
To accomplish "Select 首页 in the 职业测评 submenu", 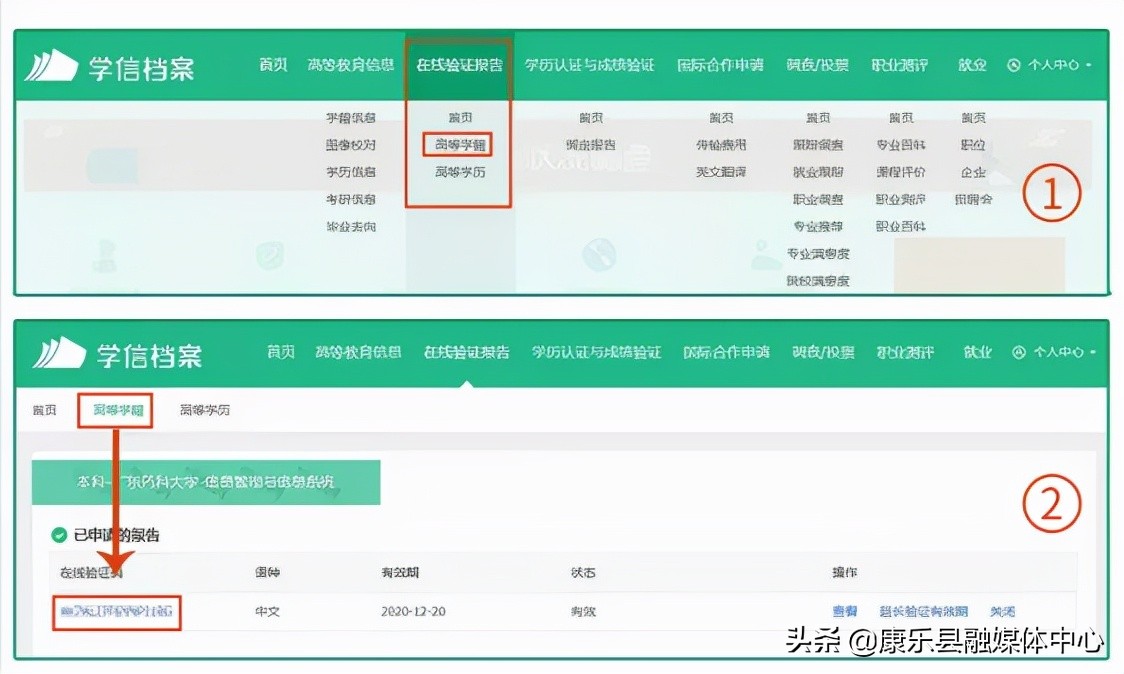I will (901, 118).
